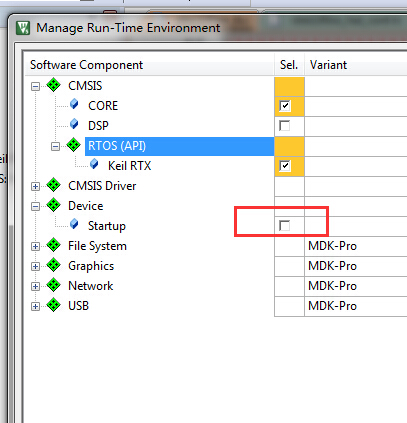
Task: Uncheck the Keil RTX checkbox
Action: pyautogui.click(x=285, y=166)
